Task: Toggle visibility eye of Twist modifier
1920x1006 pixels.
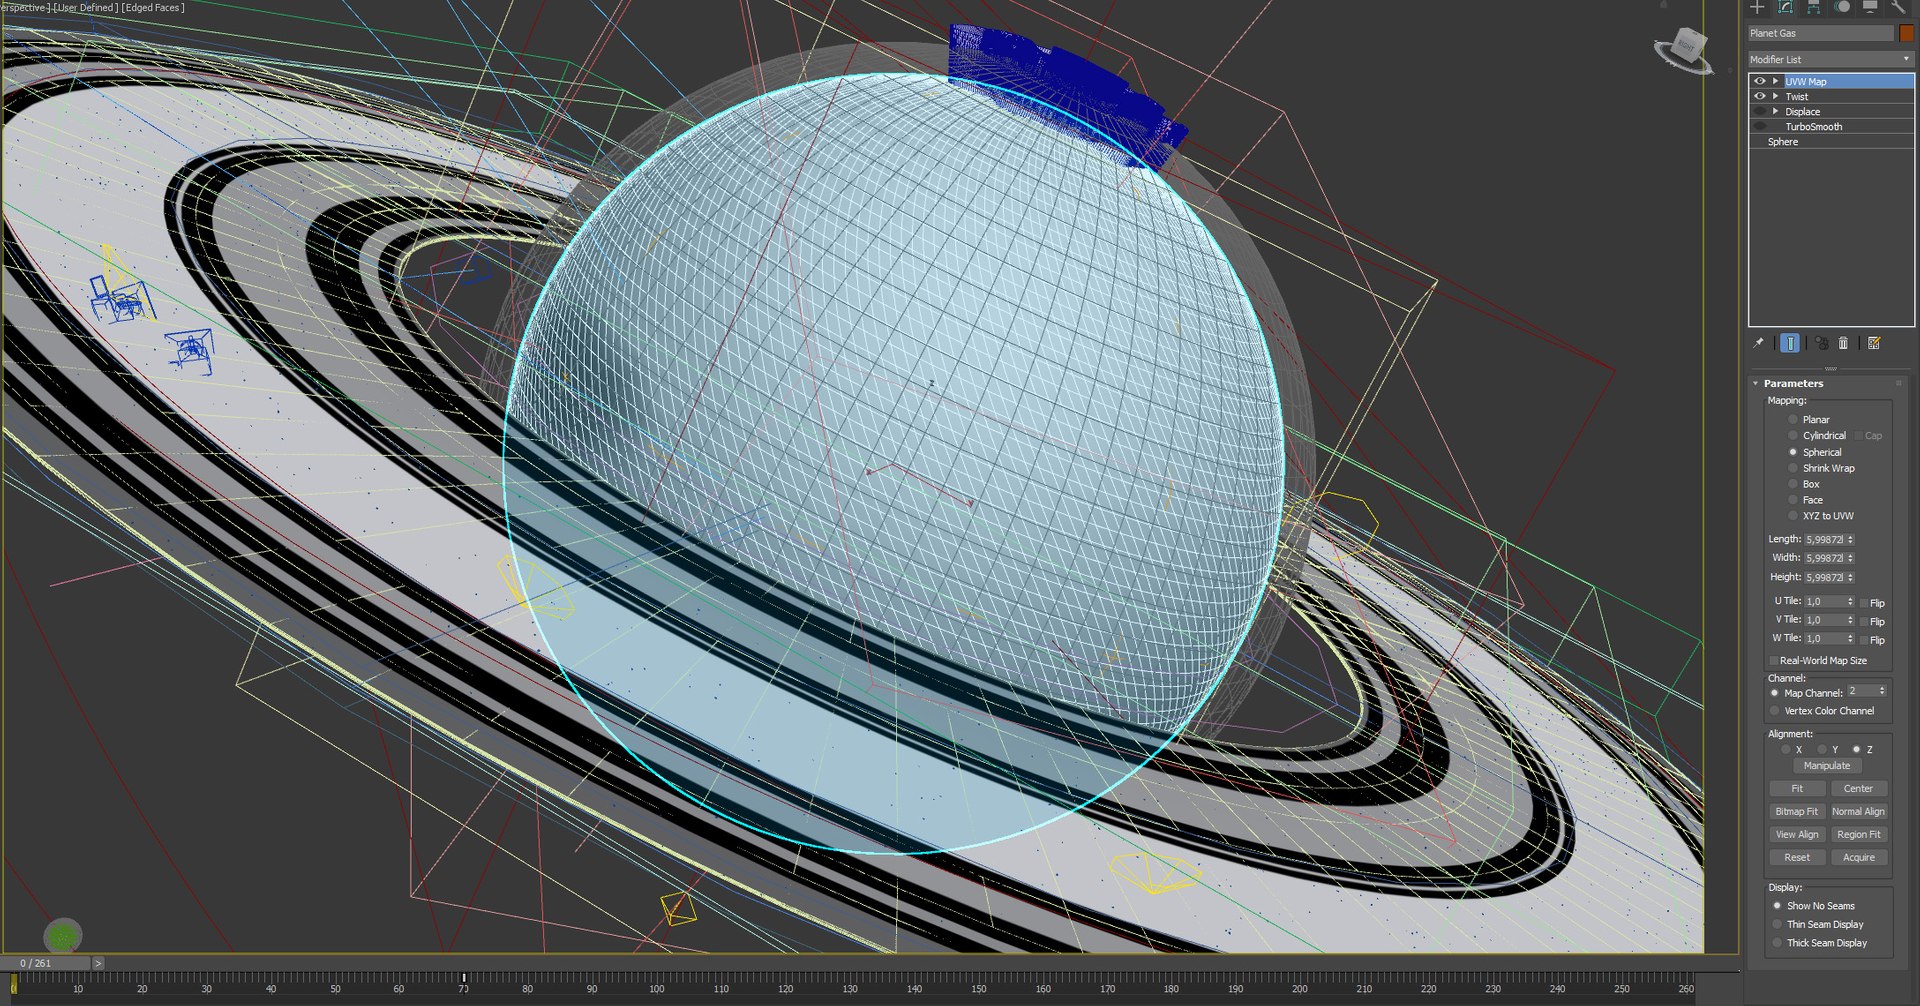Action: (x=1760, y=96)
